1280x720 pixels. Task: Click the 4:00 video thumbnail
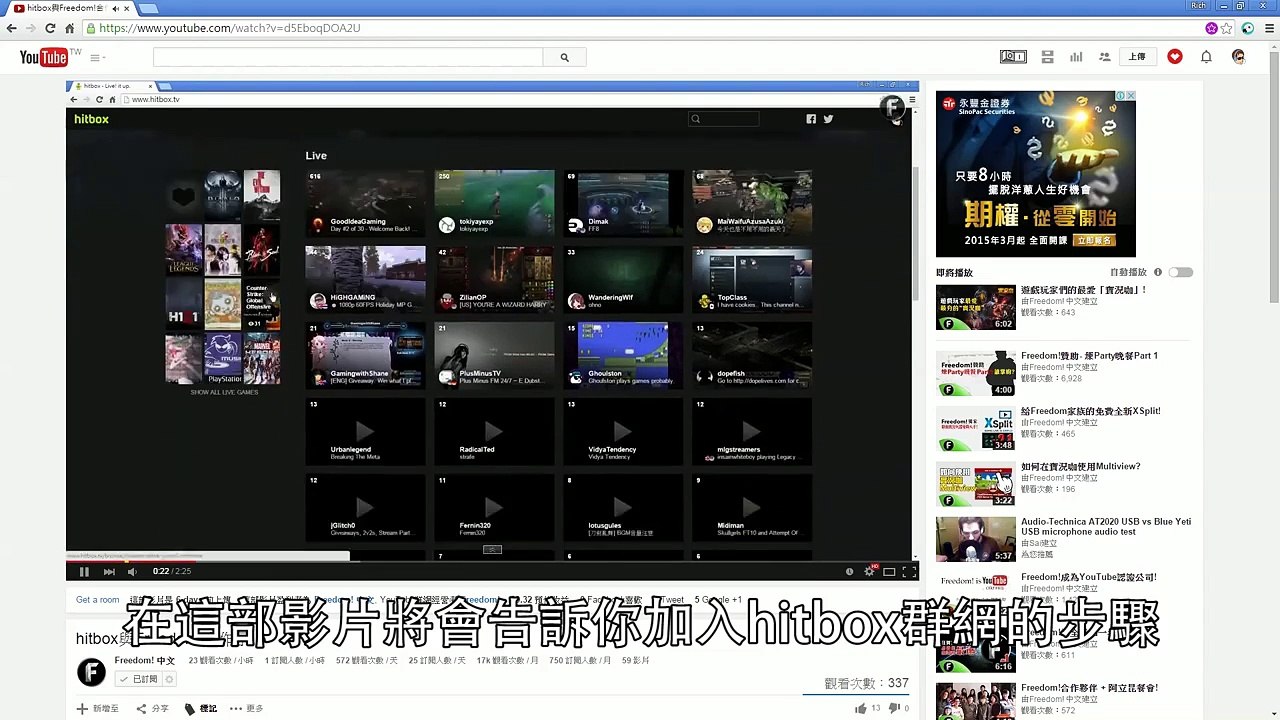(976, 374)
